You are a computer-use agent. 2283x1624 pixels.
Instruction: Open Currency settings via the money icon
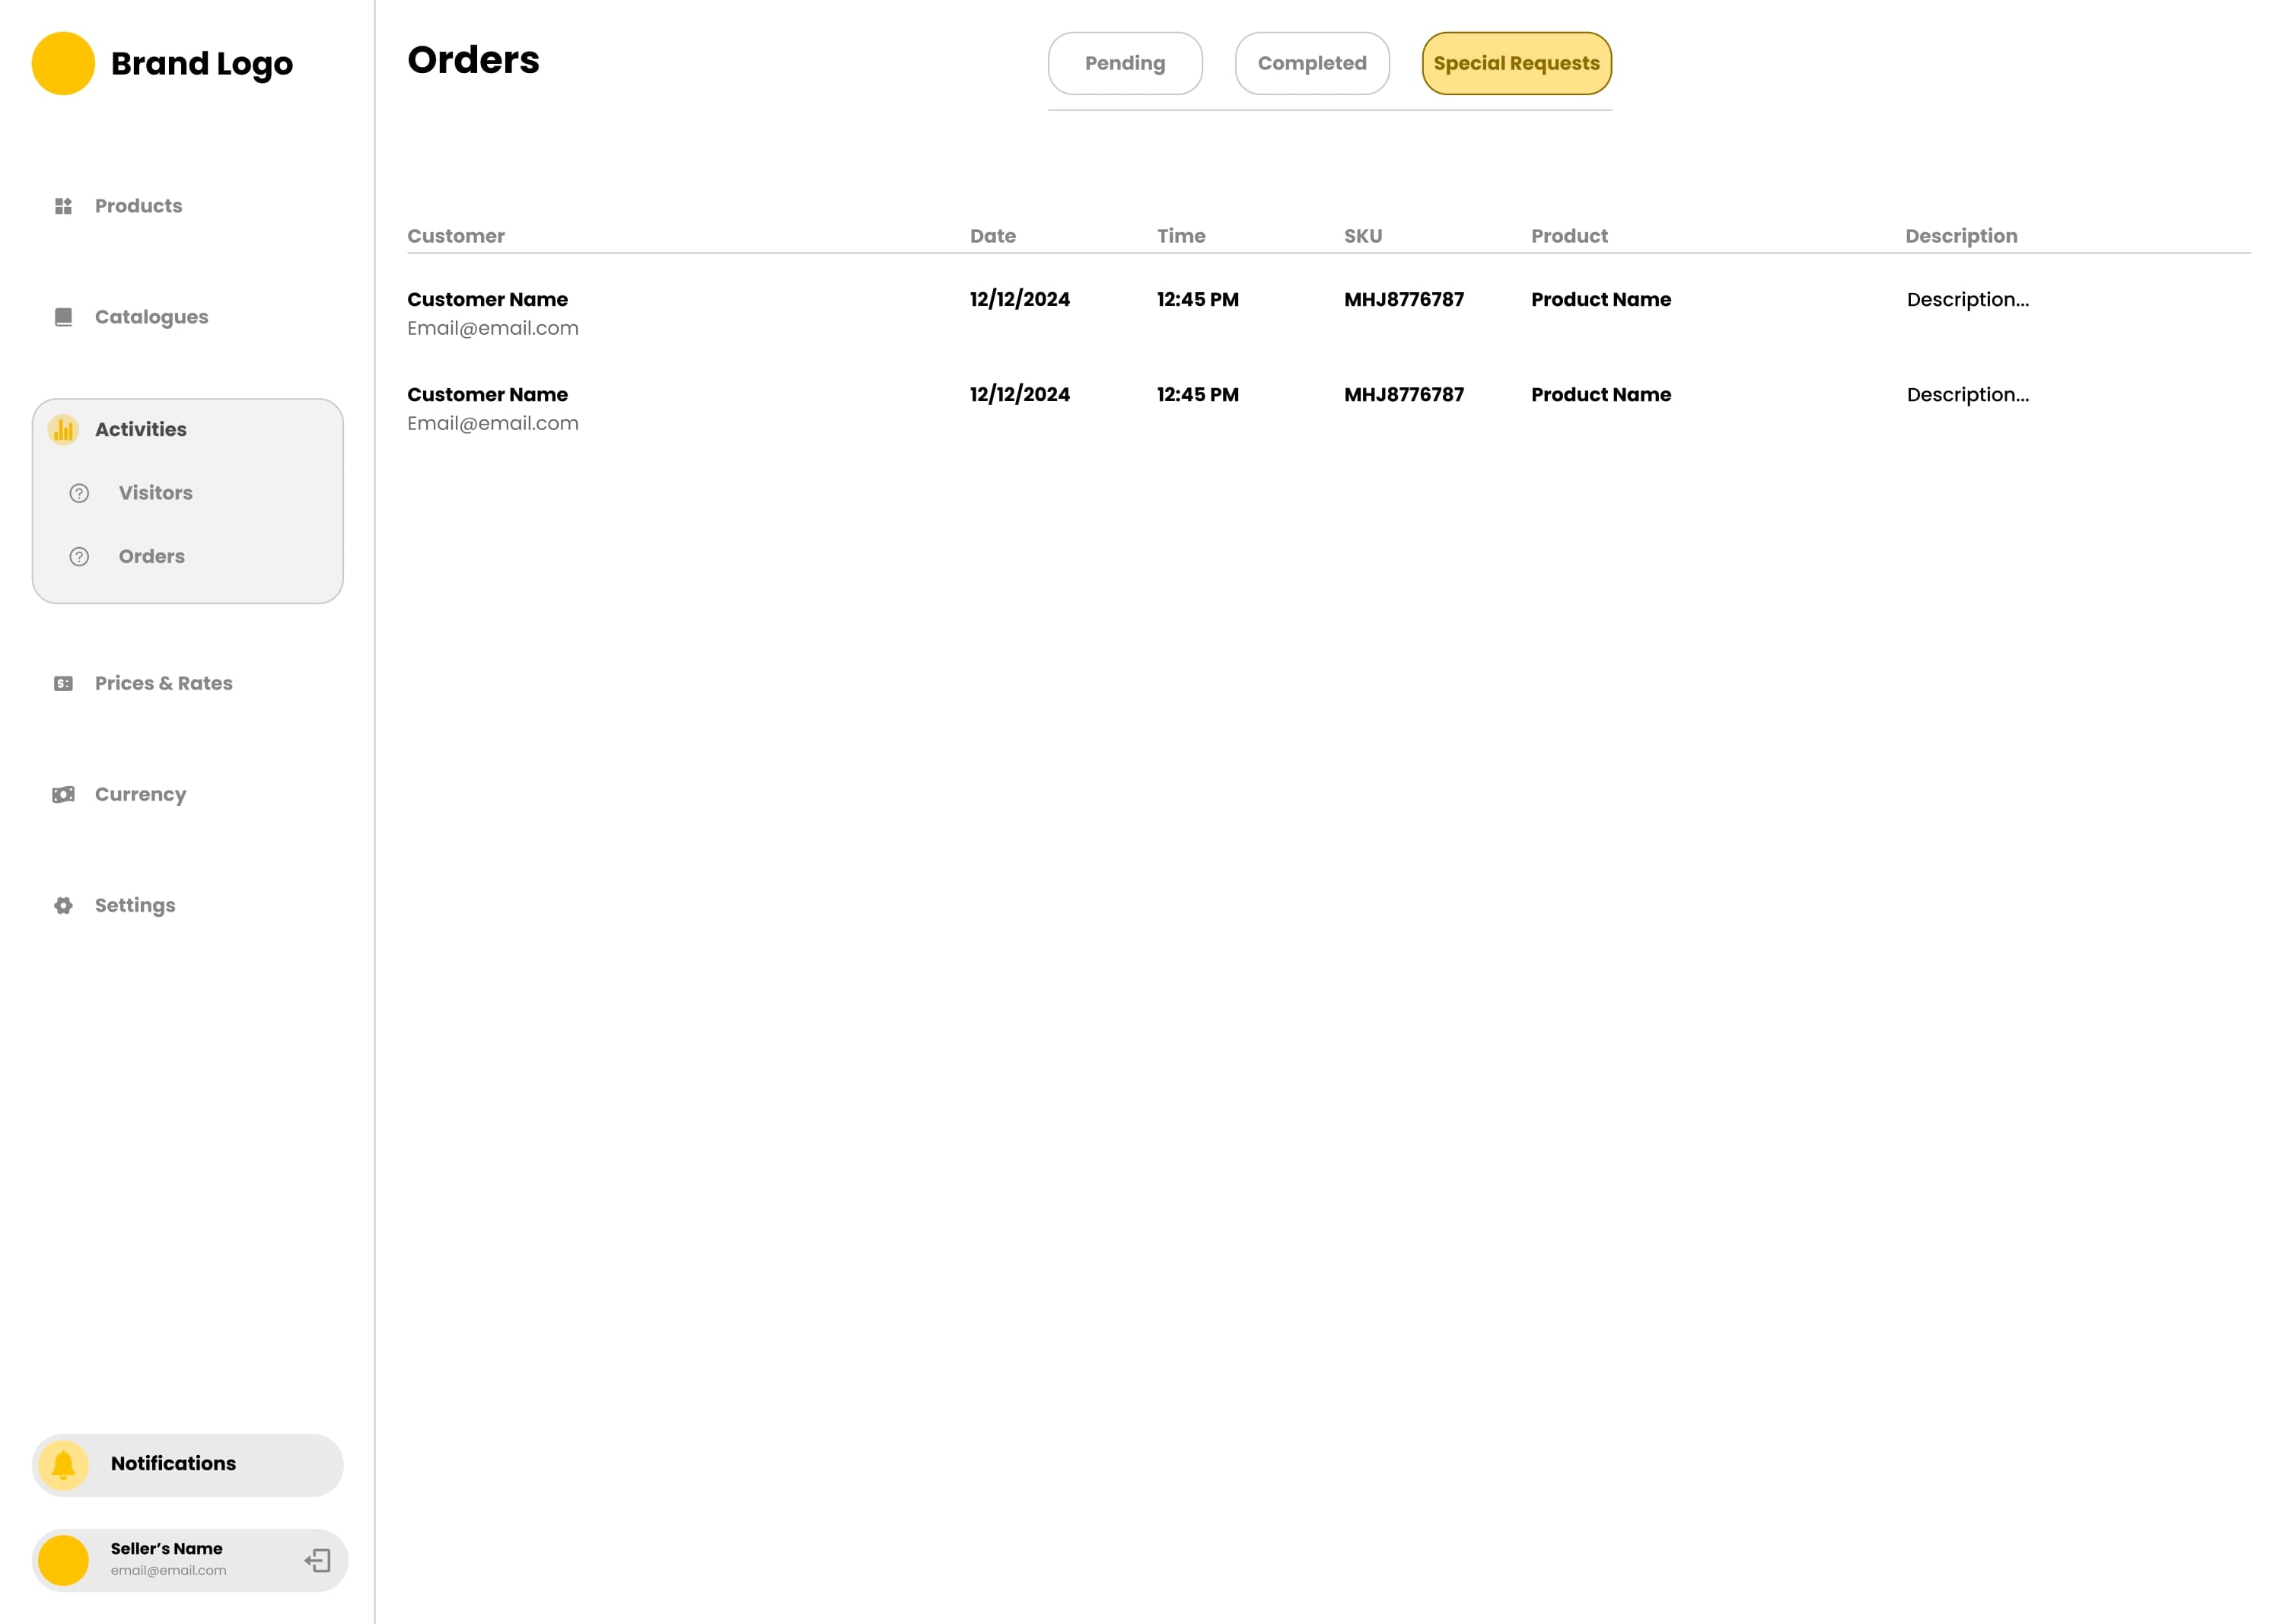(x=63, y=794)
